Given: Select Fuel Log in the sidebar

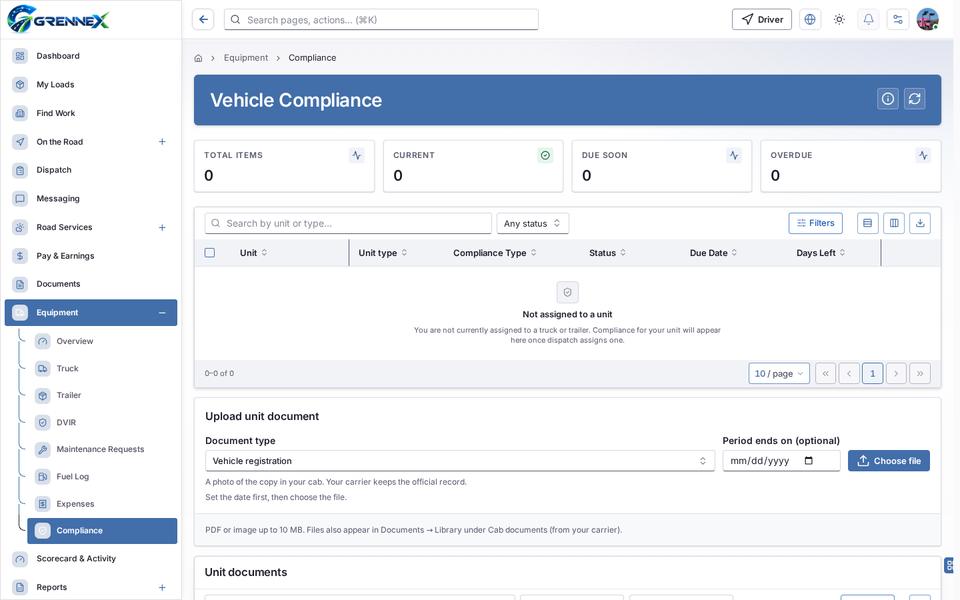Looking at the screenshot, I should 102,476.
